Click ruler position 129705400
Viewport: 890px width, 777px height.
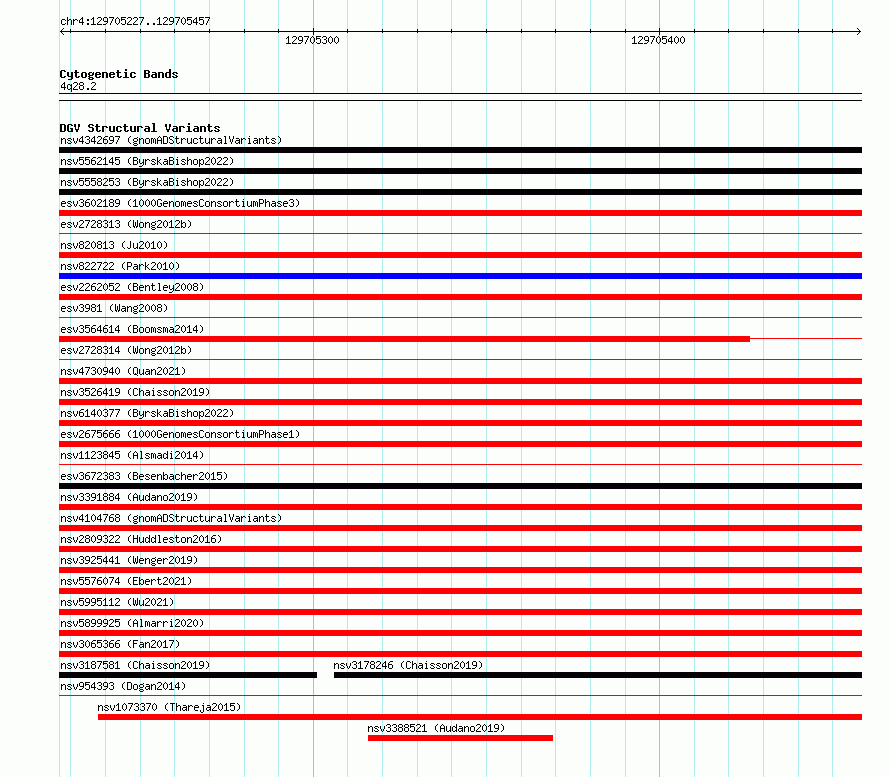[x=658, y=40]
